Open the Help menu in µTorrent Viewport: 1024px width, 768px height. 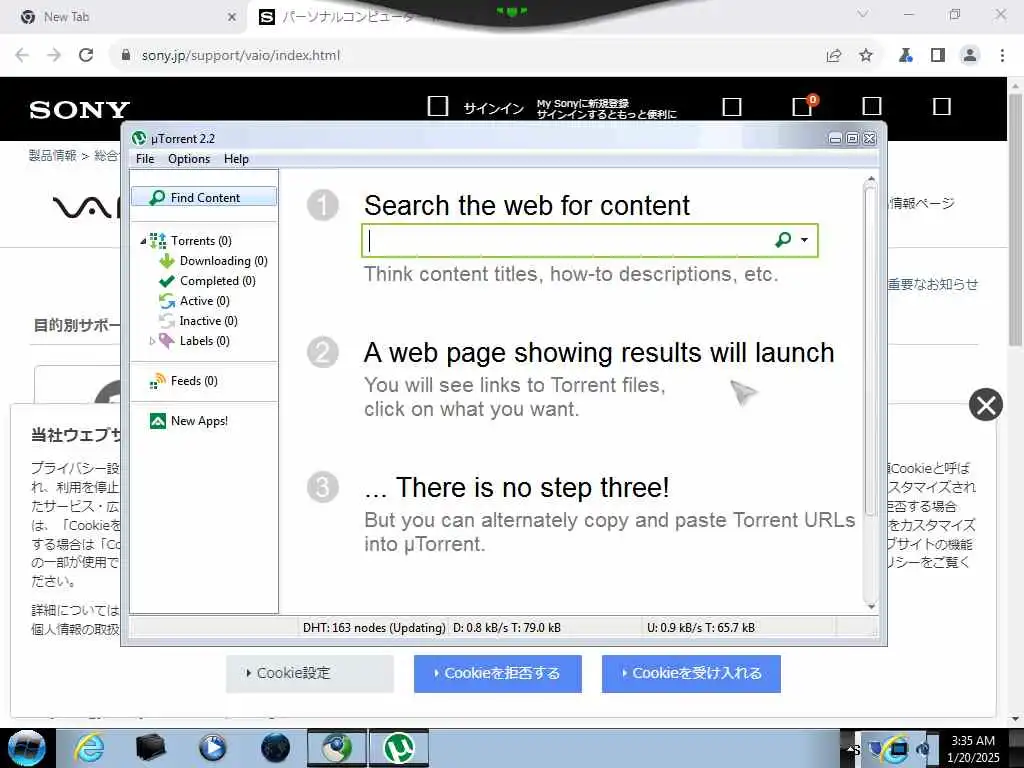pyautogui.click(x=236, y=159)
